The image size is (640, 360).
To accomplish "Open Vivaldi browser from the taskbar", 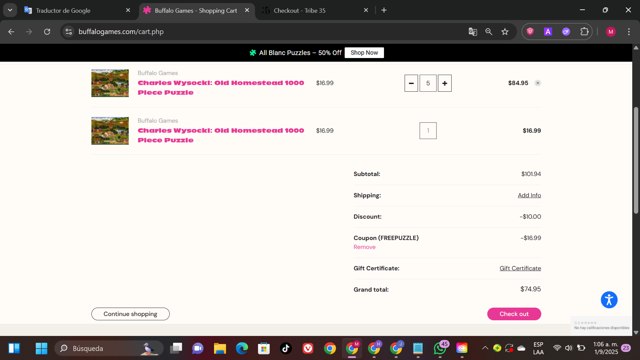I will pos(308,348).
